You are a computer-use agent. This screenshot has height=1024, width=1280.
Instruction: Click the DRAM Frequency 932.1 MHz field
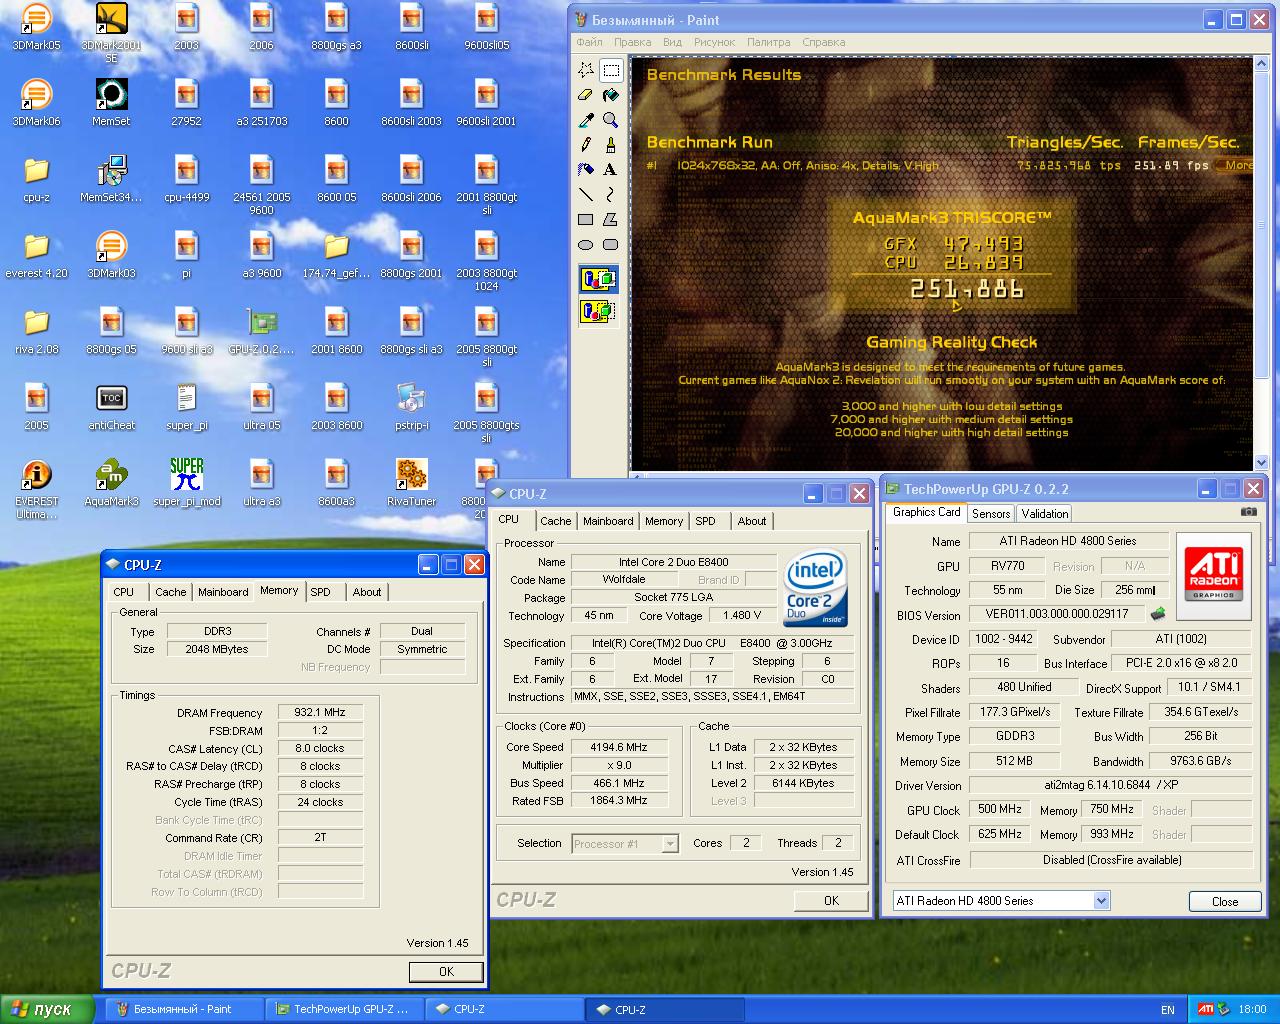pos(320,712)
